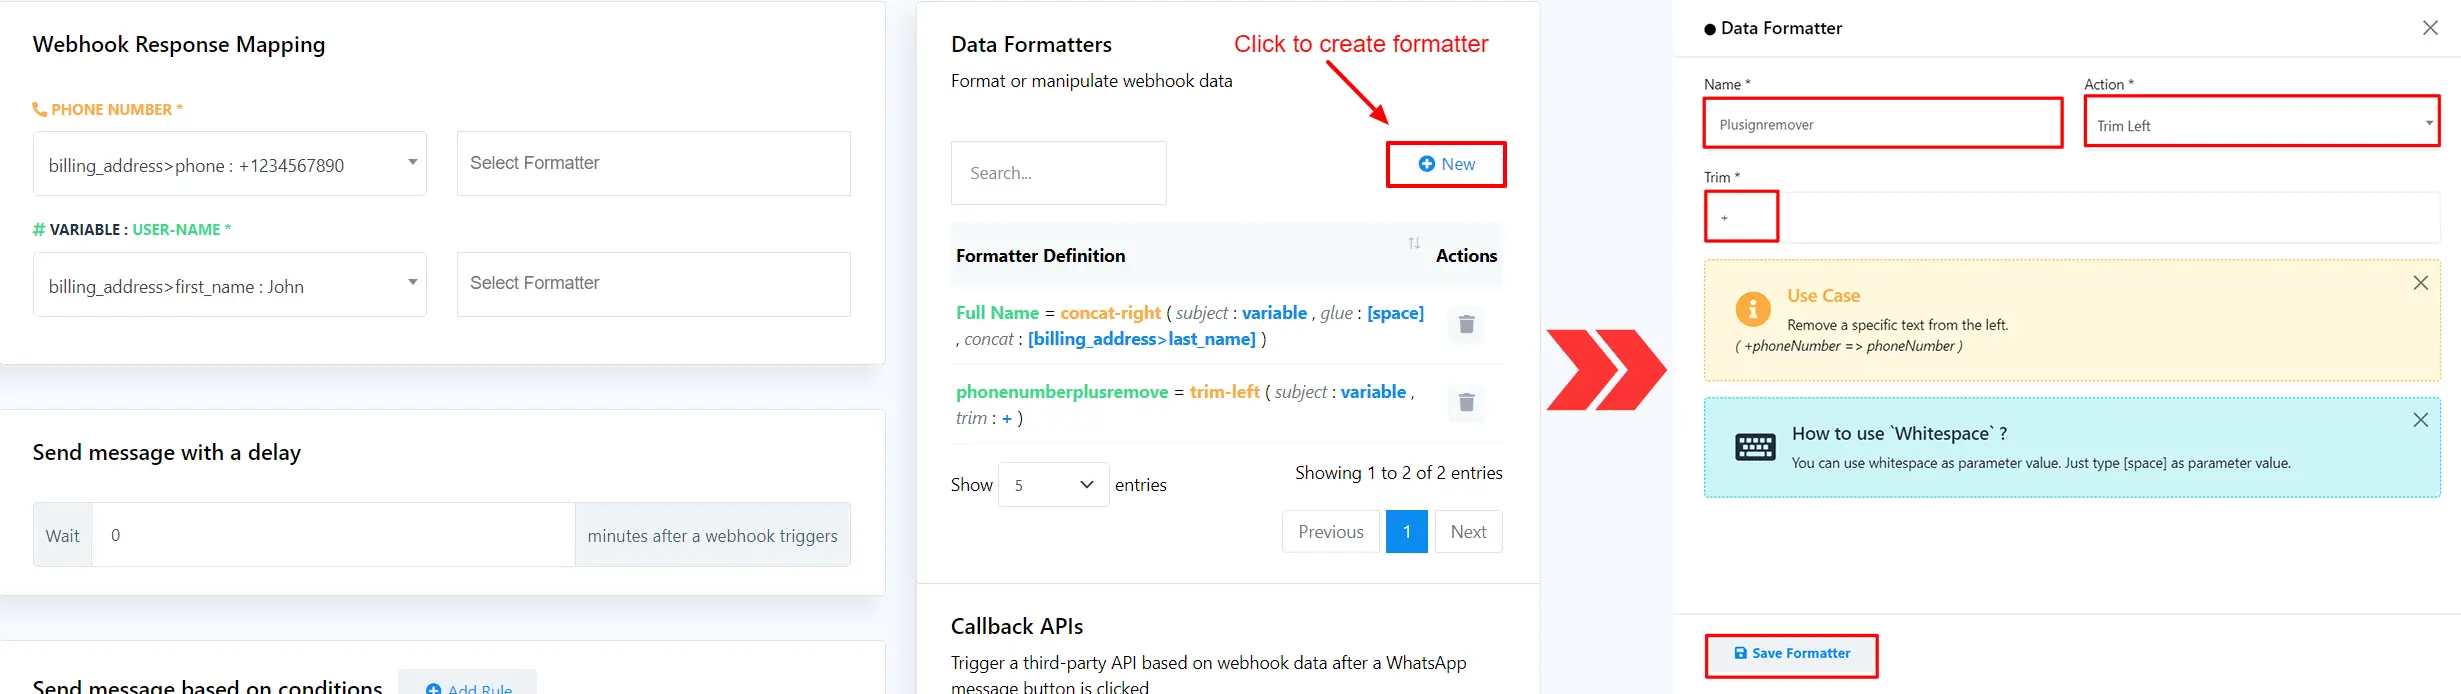Click the info icon in Use Case box
This screenshot has height=694, width=2461.
pyautogui.click(x=1752, y=309)
